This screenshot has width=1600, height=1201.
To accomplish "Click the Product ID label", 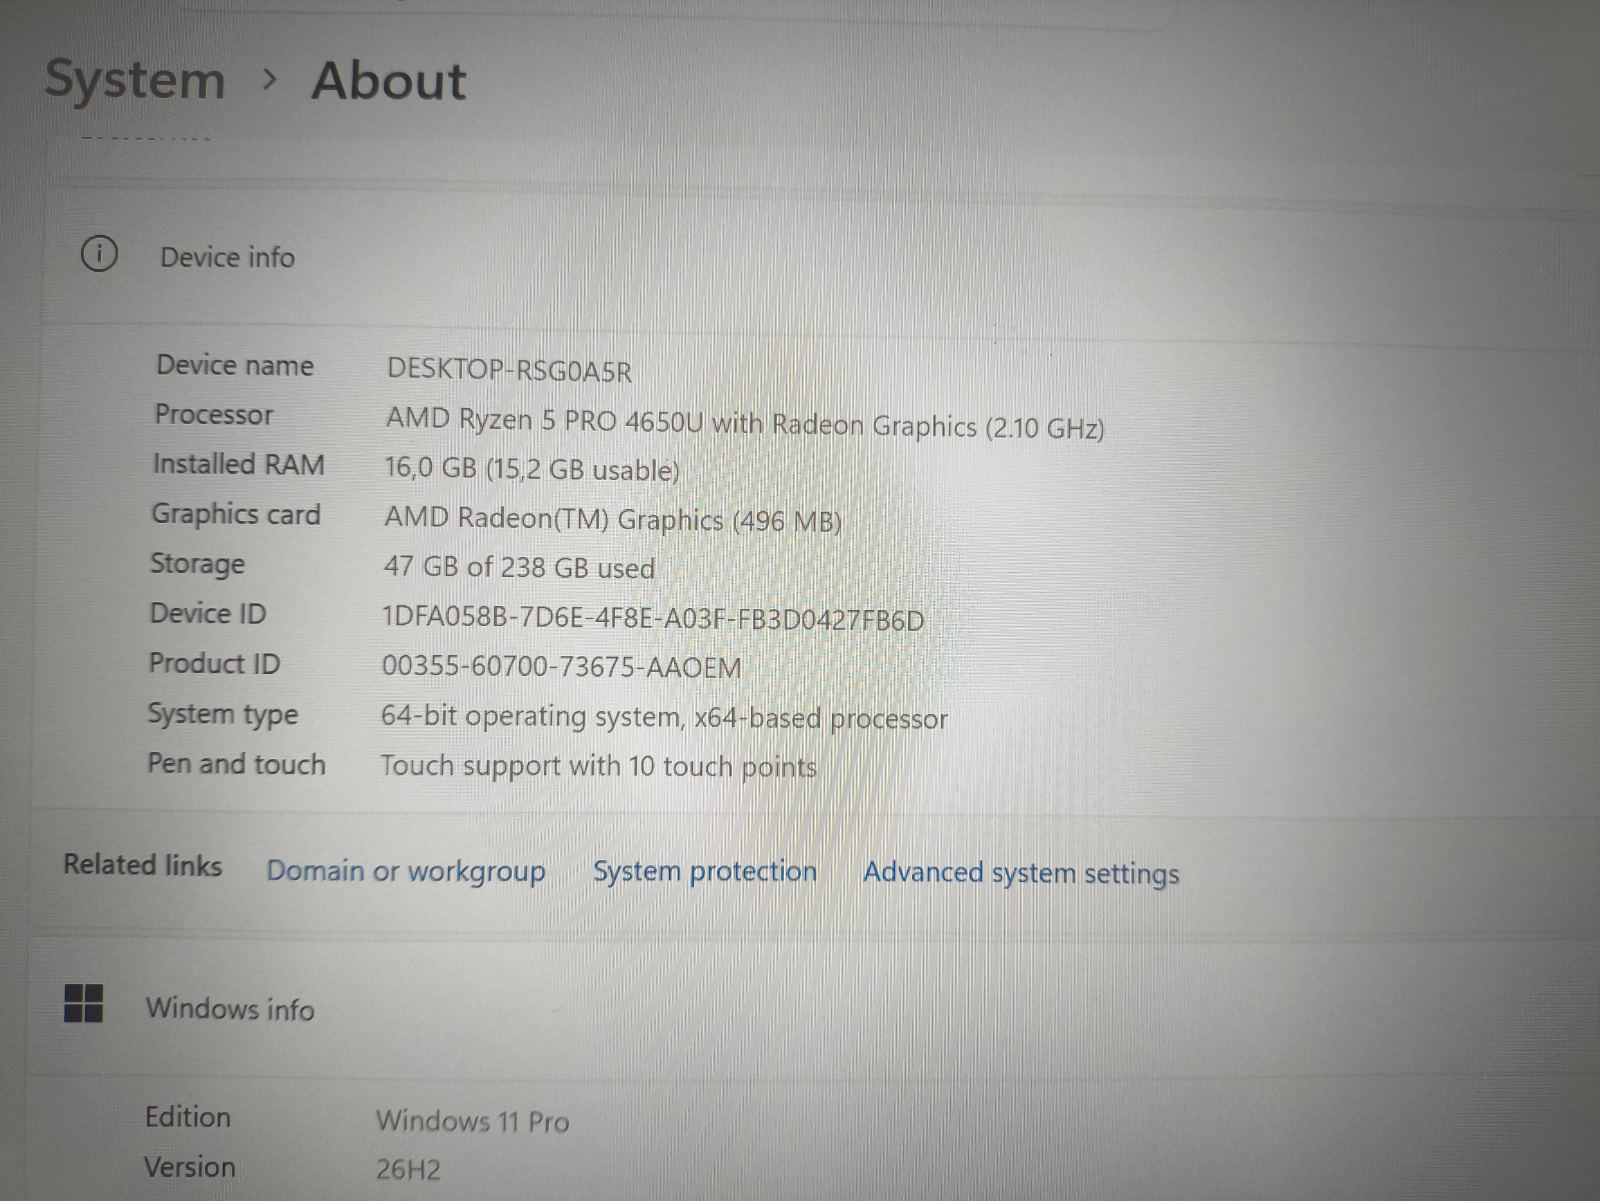I will 214,663.
